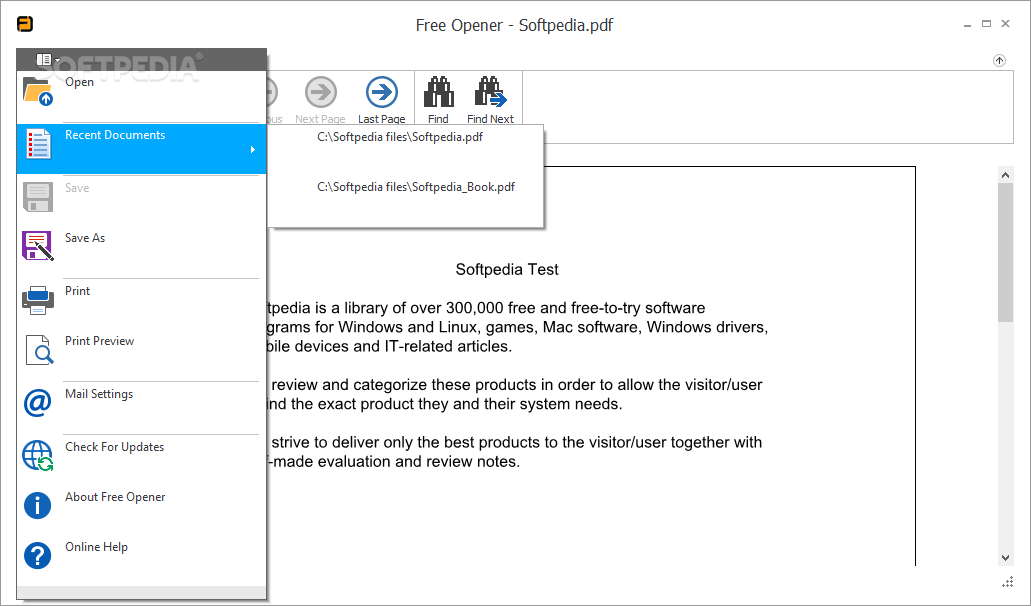Click the Print Preview magnifier icon
The height and width of the screenshot is (606, 1031).
39,350
